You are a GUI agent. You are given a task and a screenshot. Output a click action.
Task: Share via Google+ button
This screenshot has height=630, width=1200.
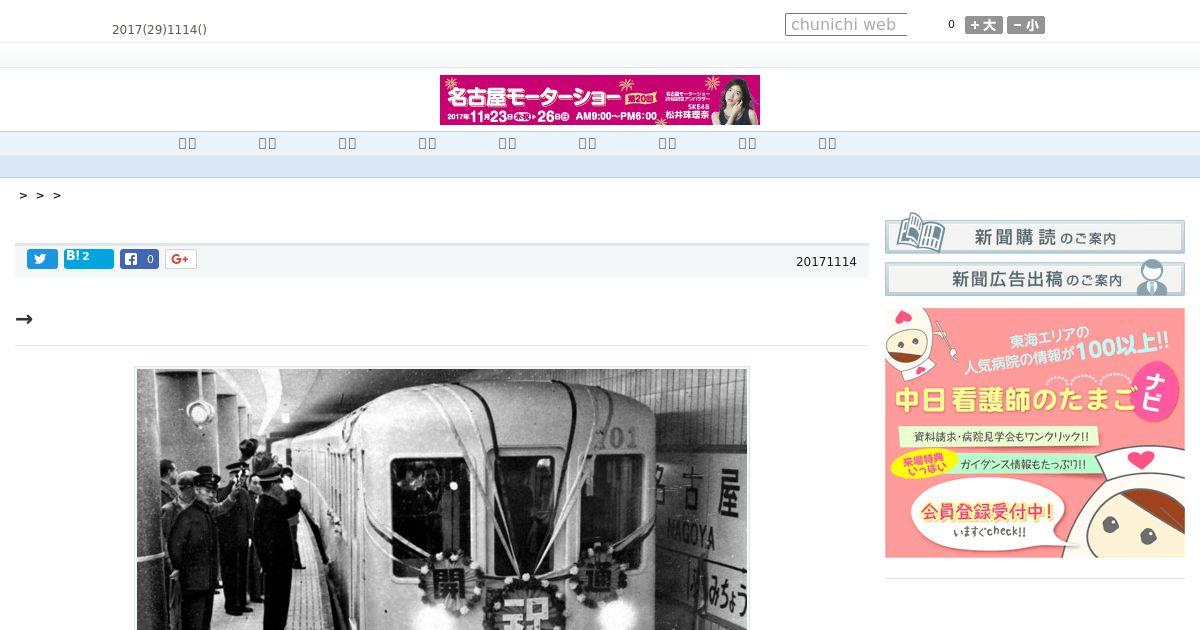point(181,259)
